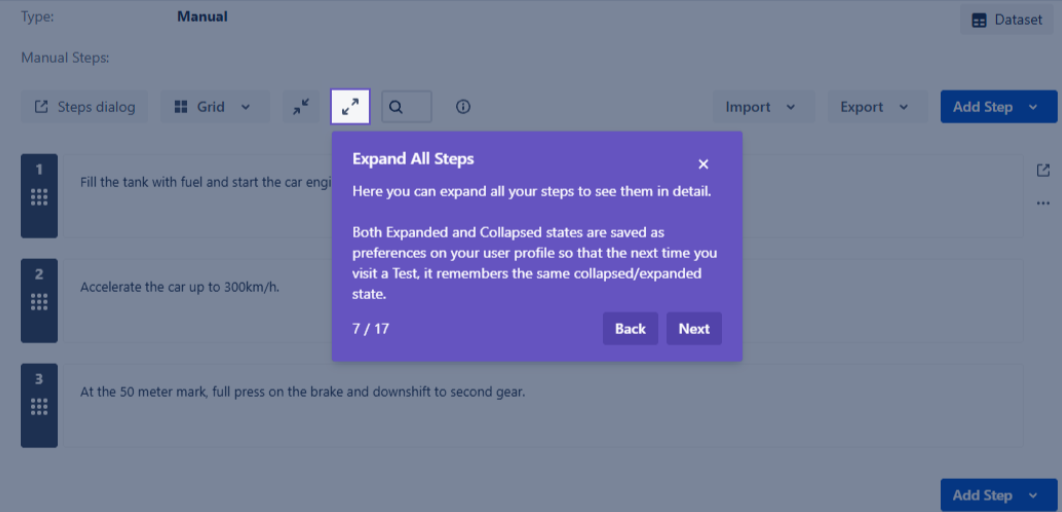1062x512 pixels.
Task: Click the drag handle of step 3
Action: click(39, 406)
